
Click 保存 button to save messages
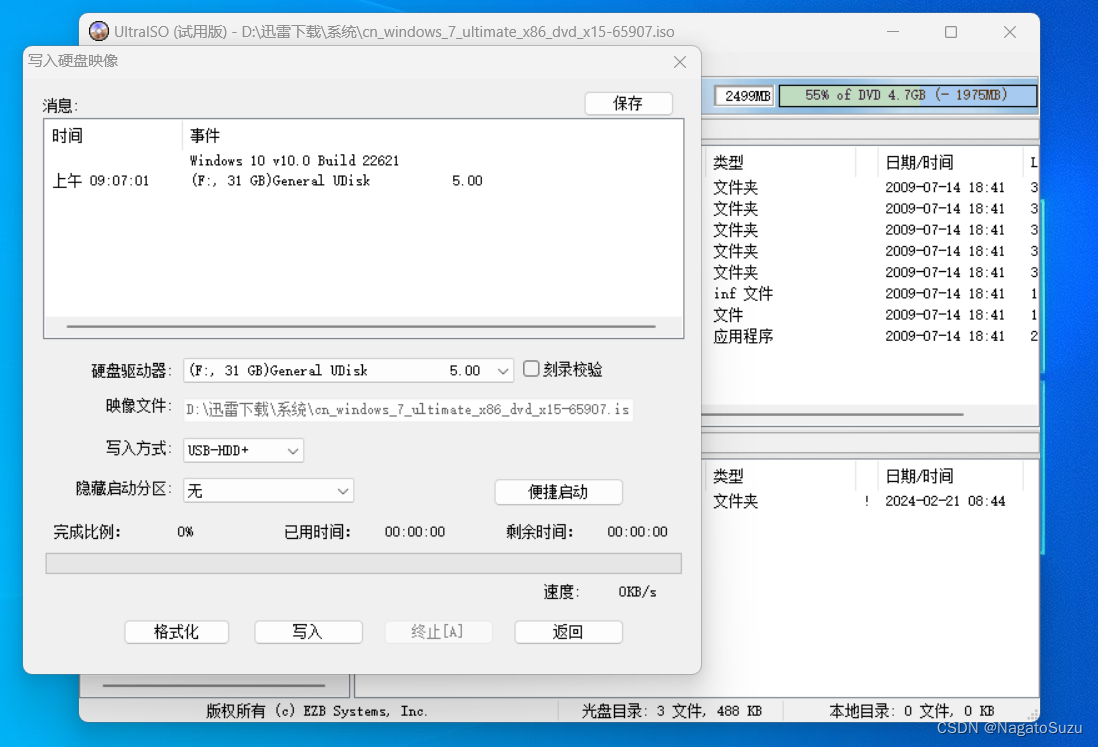[628, 104]
